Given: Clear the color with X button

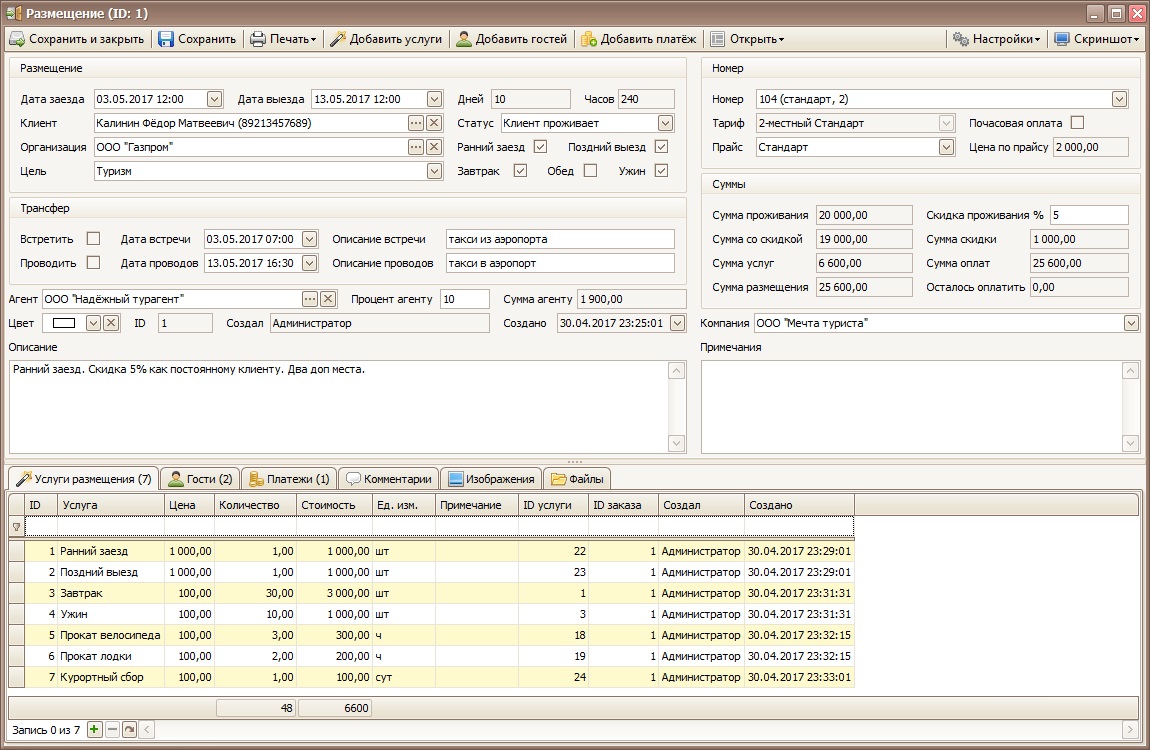Looking at the screenshot, I should coord(111,323).
